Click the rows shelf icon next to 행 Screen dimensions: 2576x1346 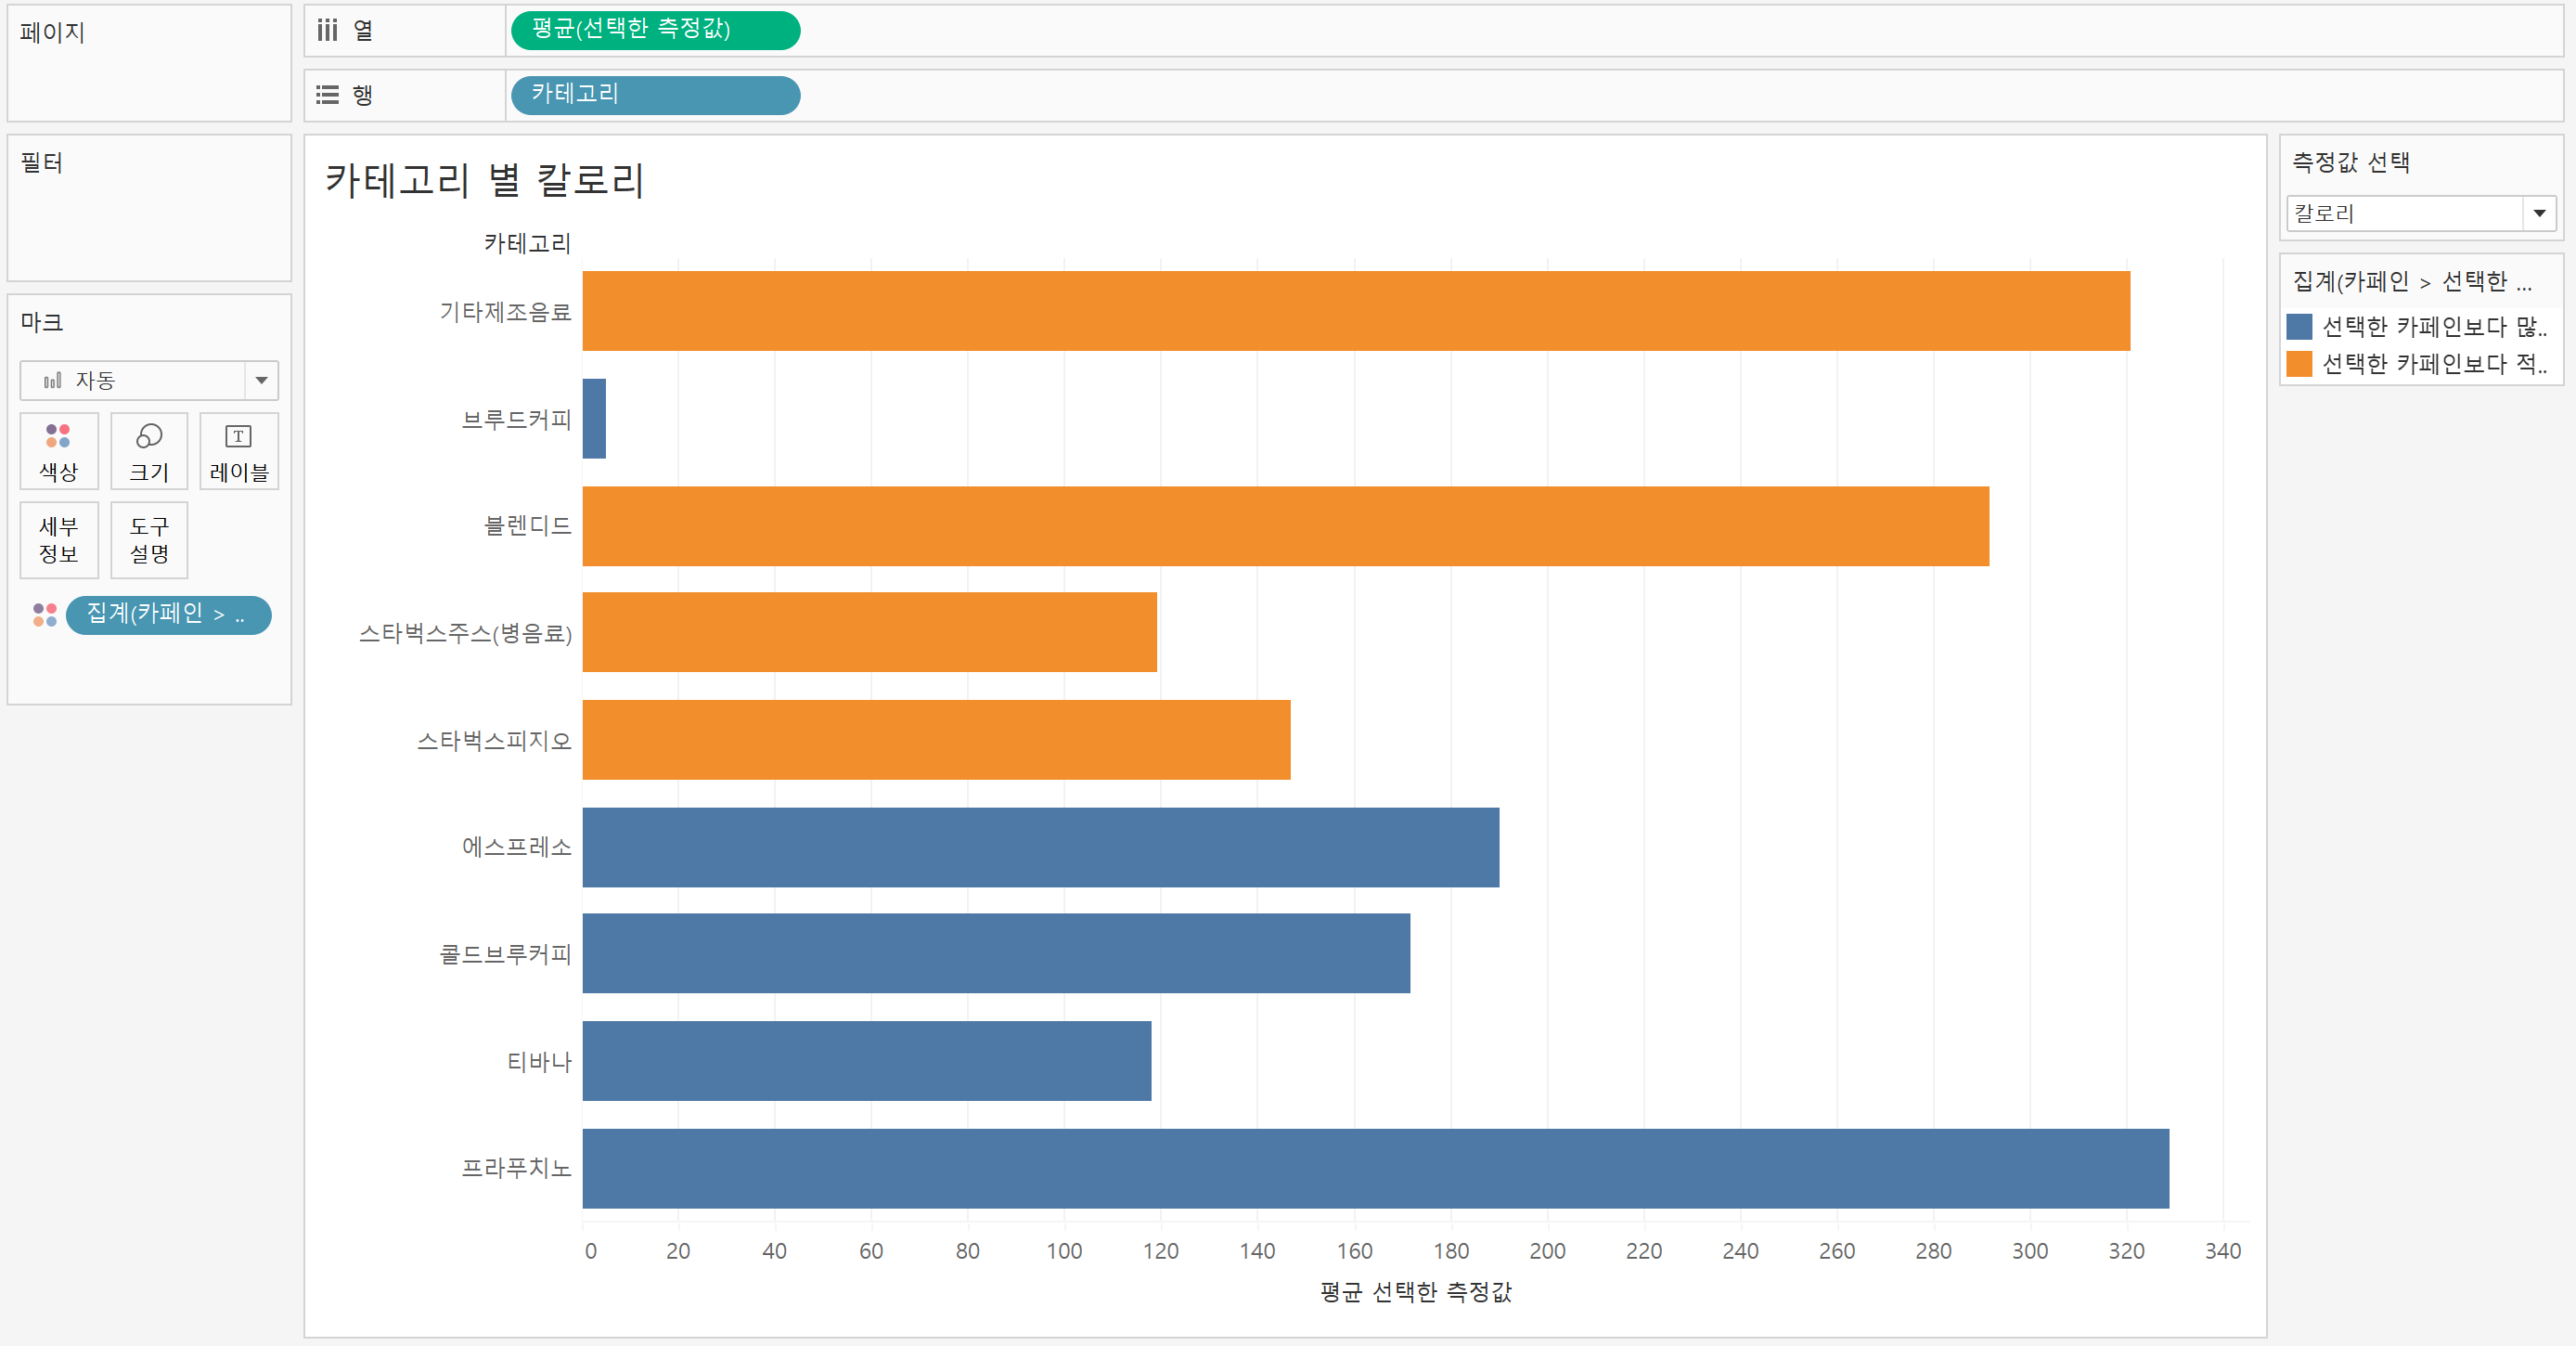[328, 95]
